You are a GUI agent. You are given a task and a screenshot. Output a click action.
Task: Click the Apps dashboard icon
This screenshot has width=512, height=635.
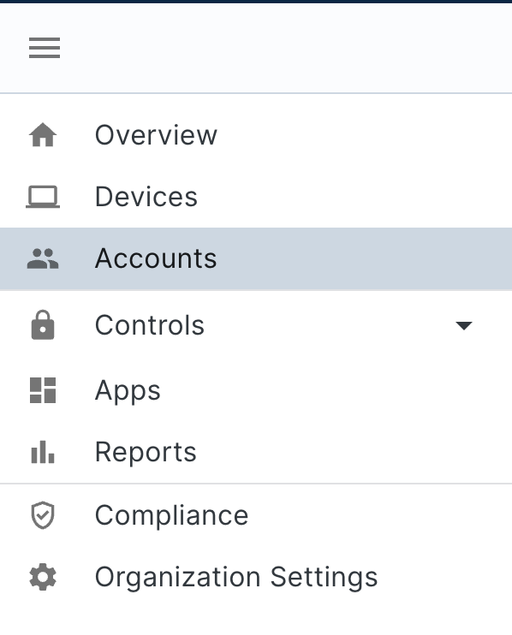coord(43,390)
